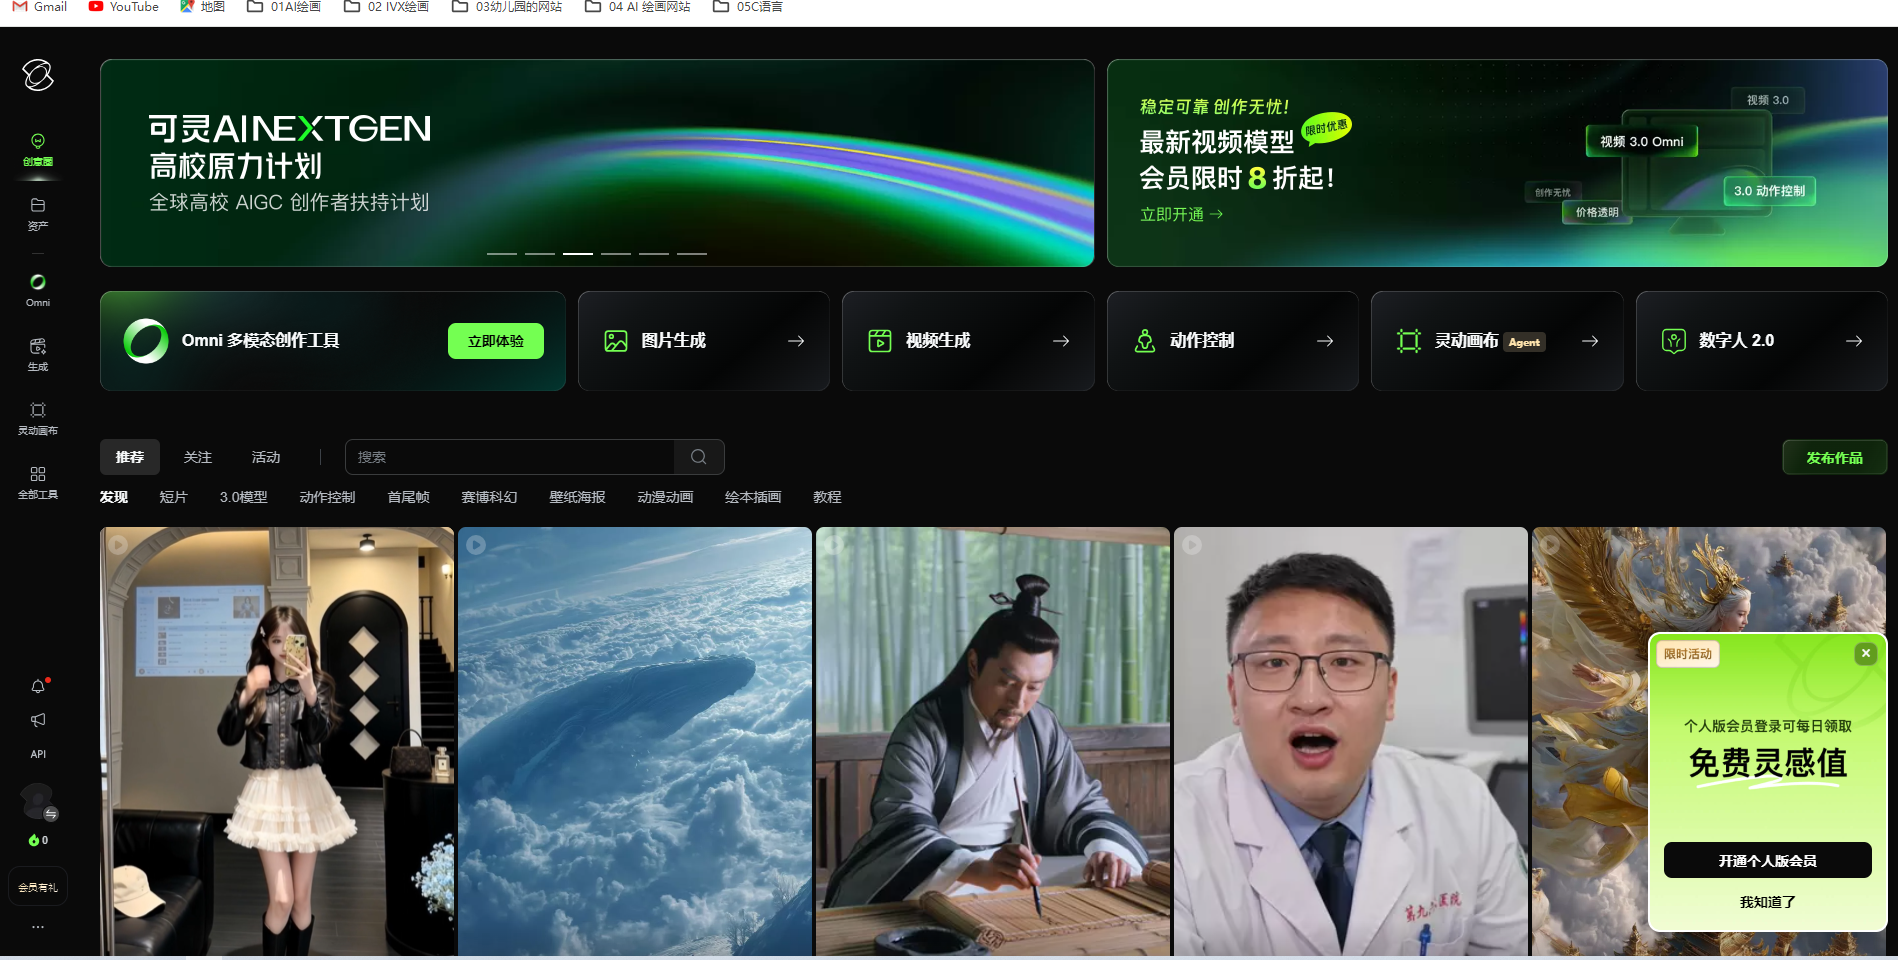
Task: Open the doctor in white coat thumbnail
Action: coord(1351,741)
